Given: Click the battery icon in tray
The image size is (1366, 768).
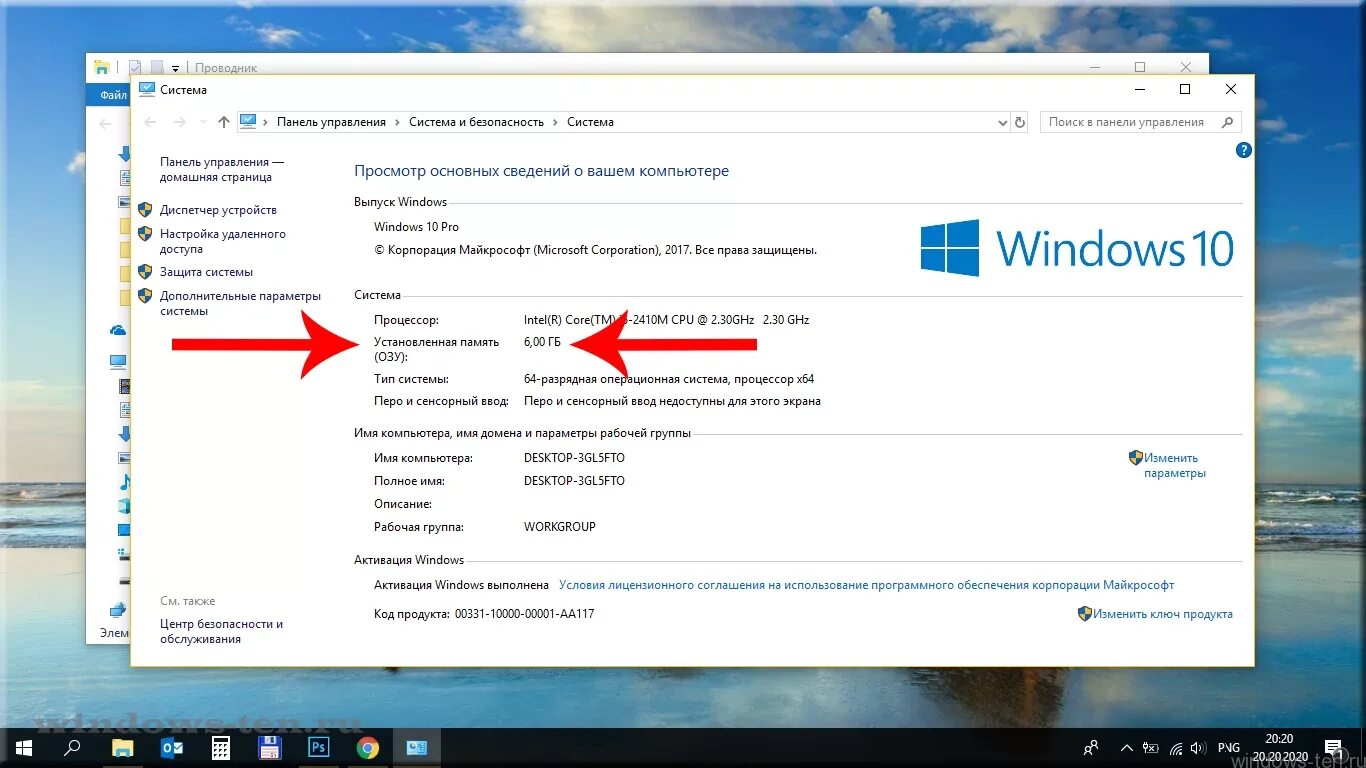Looking at the screenshot, I should 1151,747.
